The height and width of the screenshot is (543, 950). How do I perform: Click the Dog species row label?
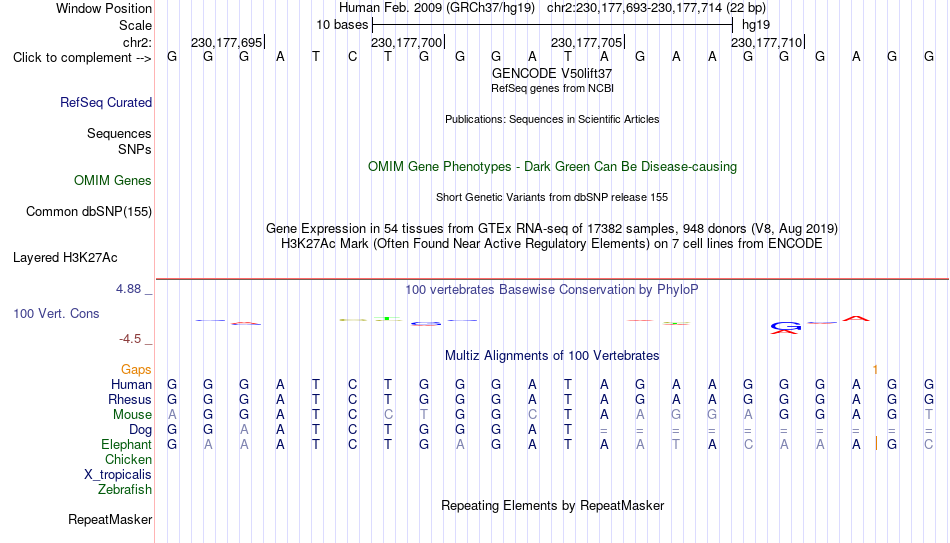click(141, 430)
